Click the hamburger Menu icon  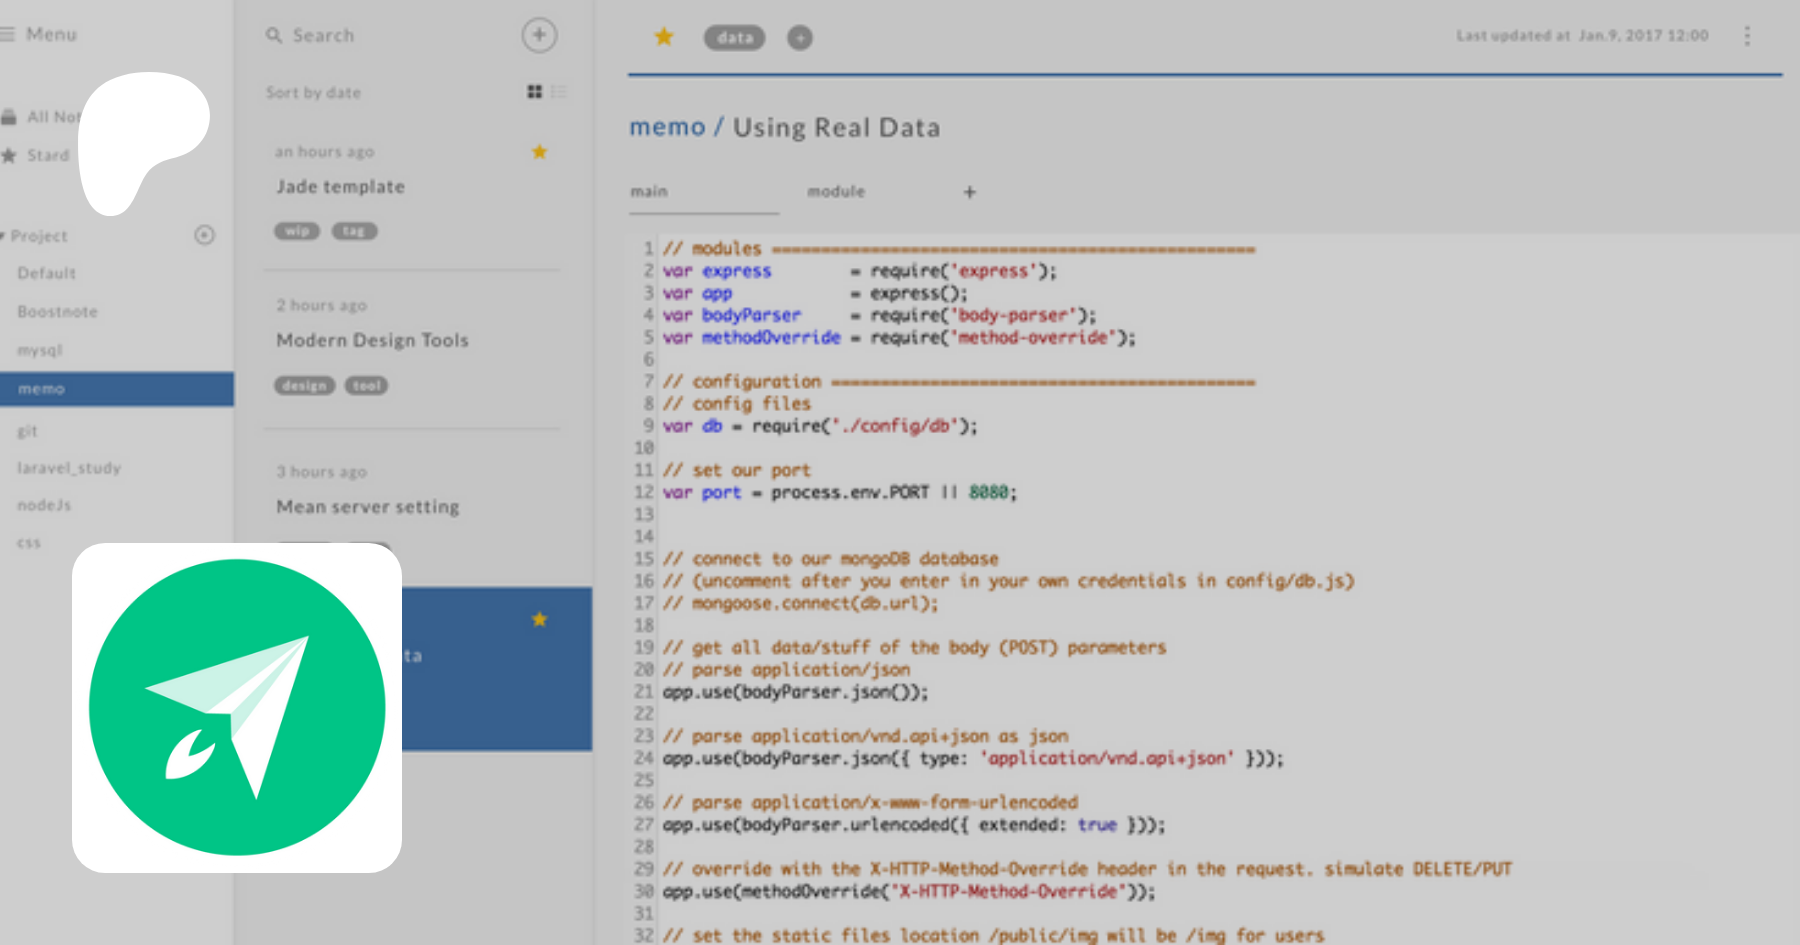(x=8, y=35)
